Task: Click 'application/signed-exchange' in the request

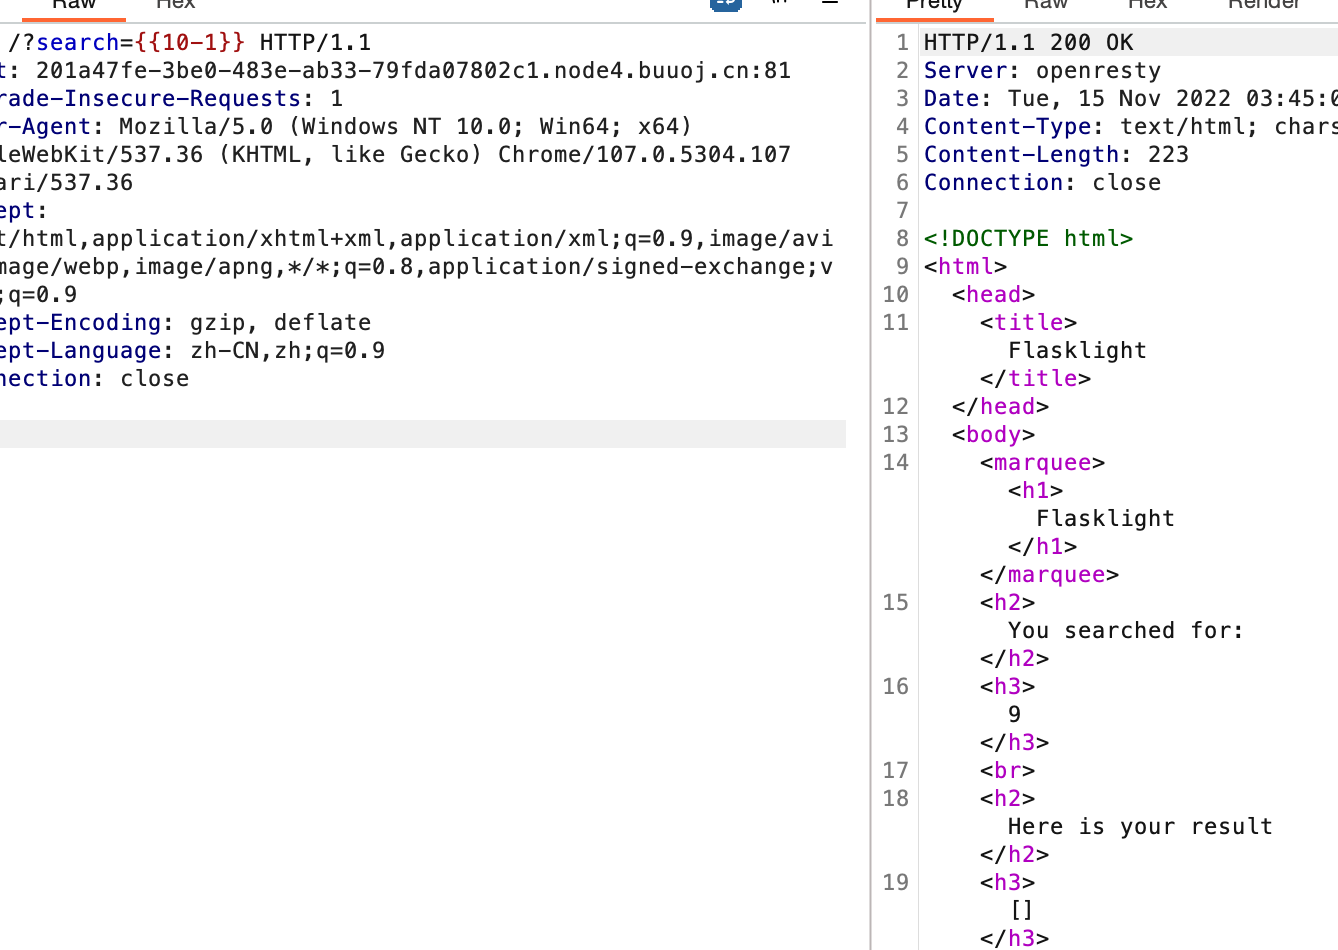Action: click(616, 266)
